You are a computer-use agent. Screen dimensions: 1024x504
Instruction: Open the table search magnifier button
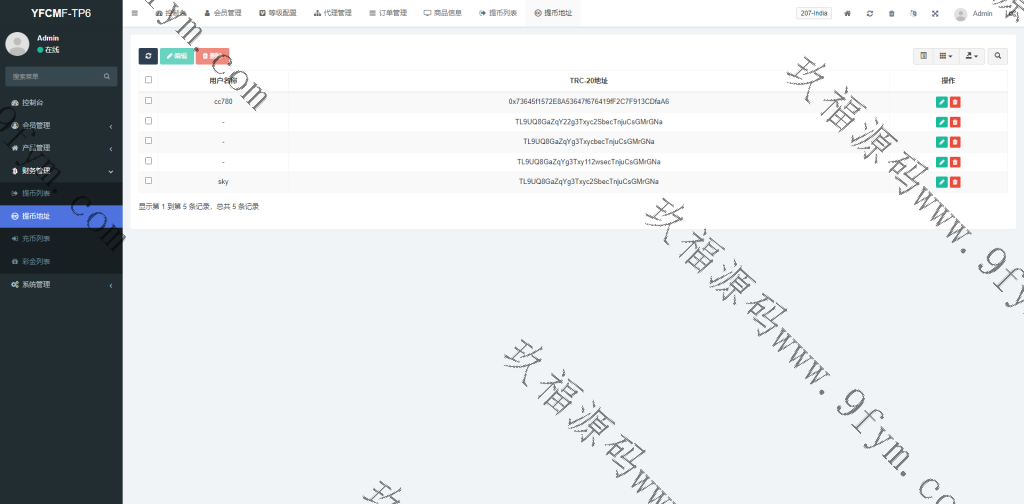click(x=998, y=57)
